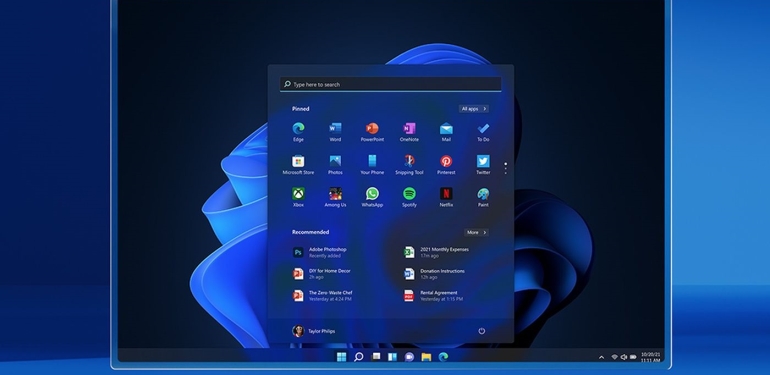Show hidden icons in system tray
This screenshot has width=770, height=375.
click(x=601, y=357)
